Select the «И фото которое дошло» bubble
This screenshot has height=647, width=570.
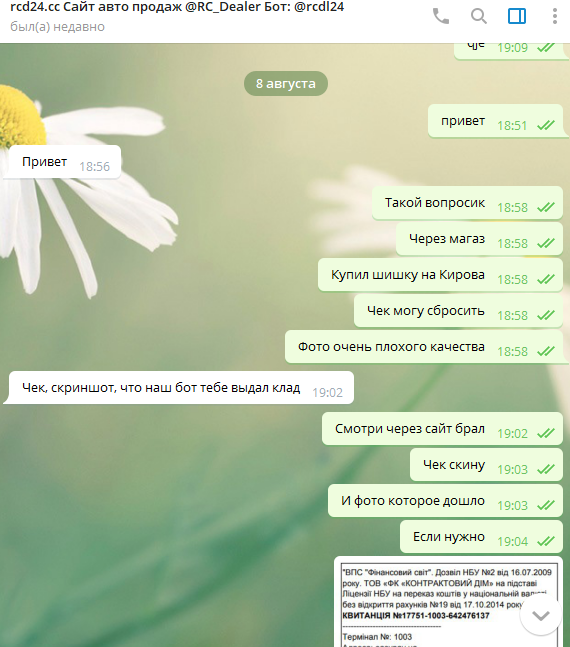[x=445, y=501]
